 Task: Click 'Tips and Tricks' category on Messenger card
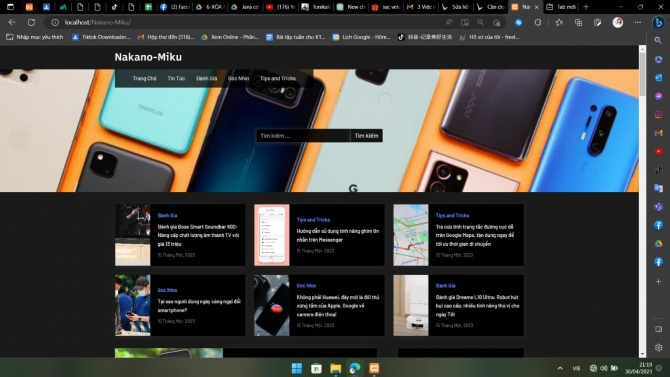click(x=313, y=220)
